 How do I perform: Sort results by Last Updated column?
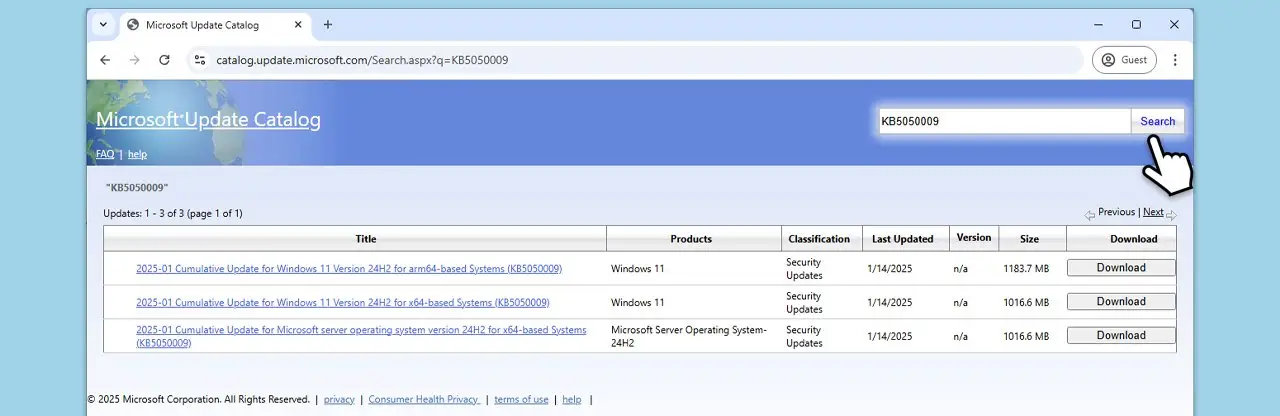pyautogui.click(x=902, y=239)
